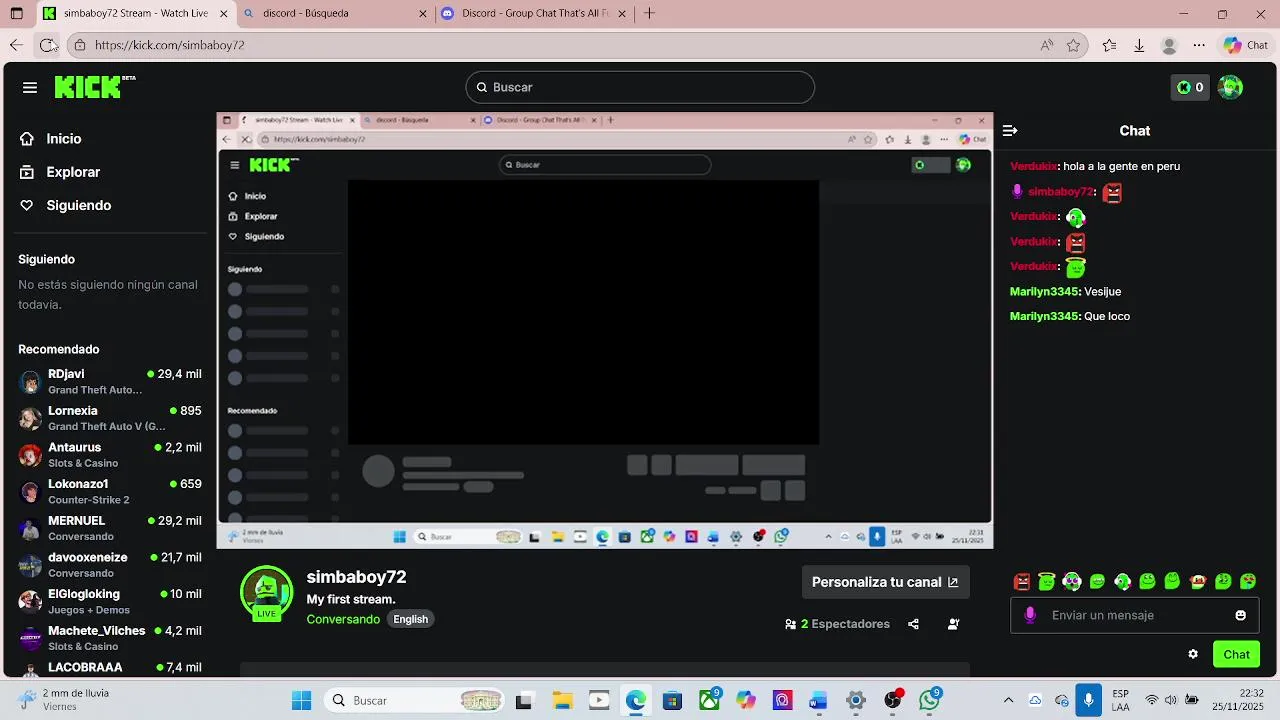Click the English language tag
The image size is (1280, 720).
(410, 619)
